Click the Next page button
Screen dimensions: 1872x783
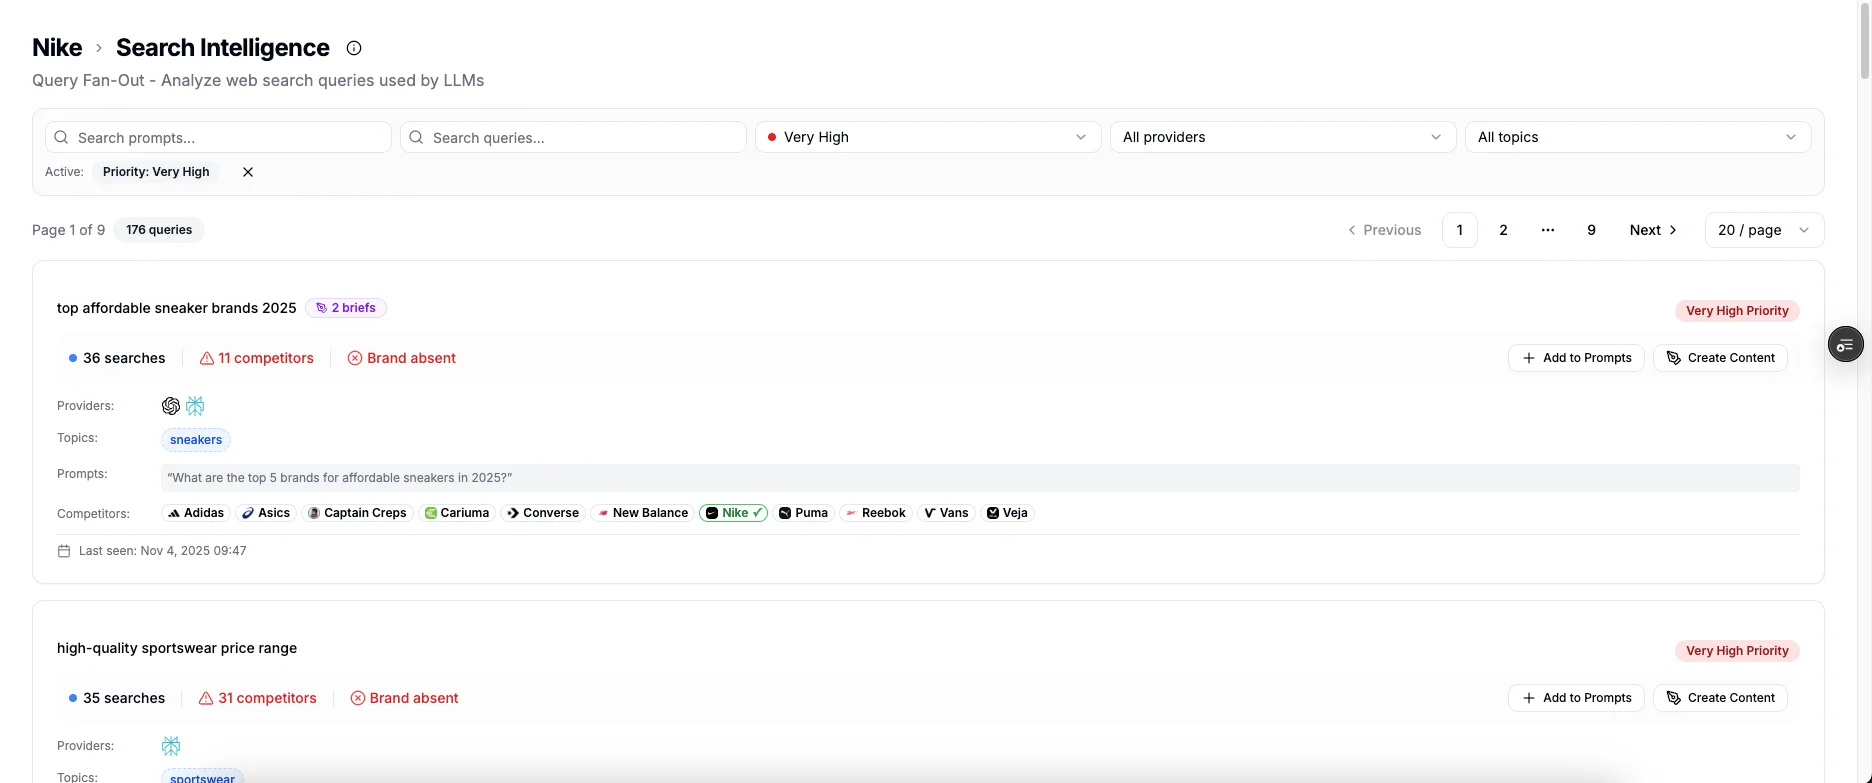pyautogui.click(x=1653, y=230)
